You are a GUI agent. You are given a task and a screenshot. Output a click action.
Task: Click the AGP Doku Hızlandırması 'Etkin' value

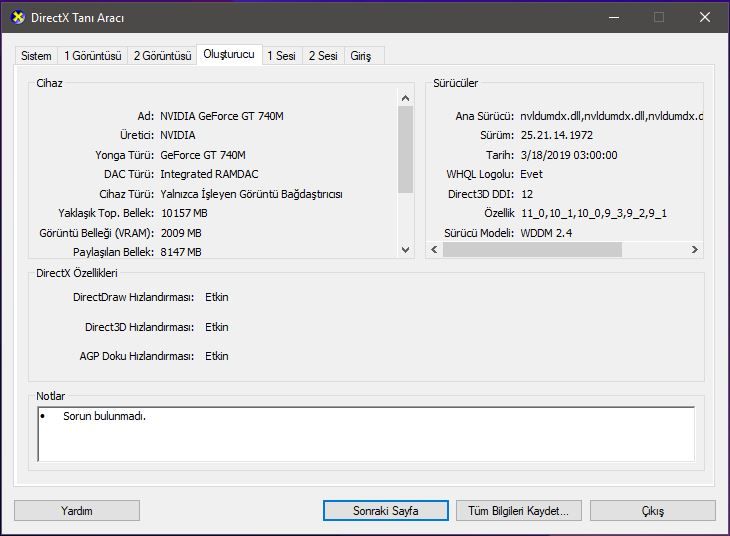pyautogui.click(x=216, y=356)
